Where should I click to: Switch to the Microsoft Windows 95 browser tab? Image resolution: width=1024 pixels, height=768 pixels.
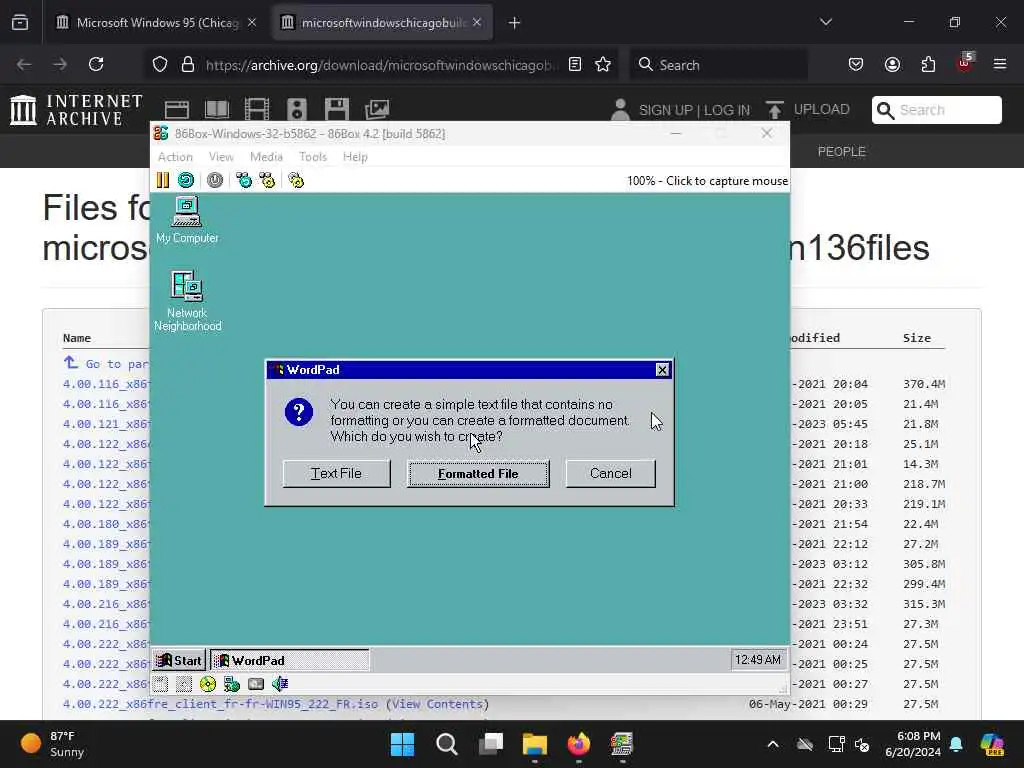(x=157, y=23)
